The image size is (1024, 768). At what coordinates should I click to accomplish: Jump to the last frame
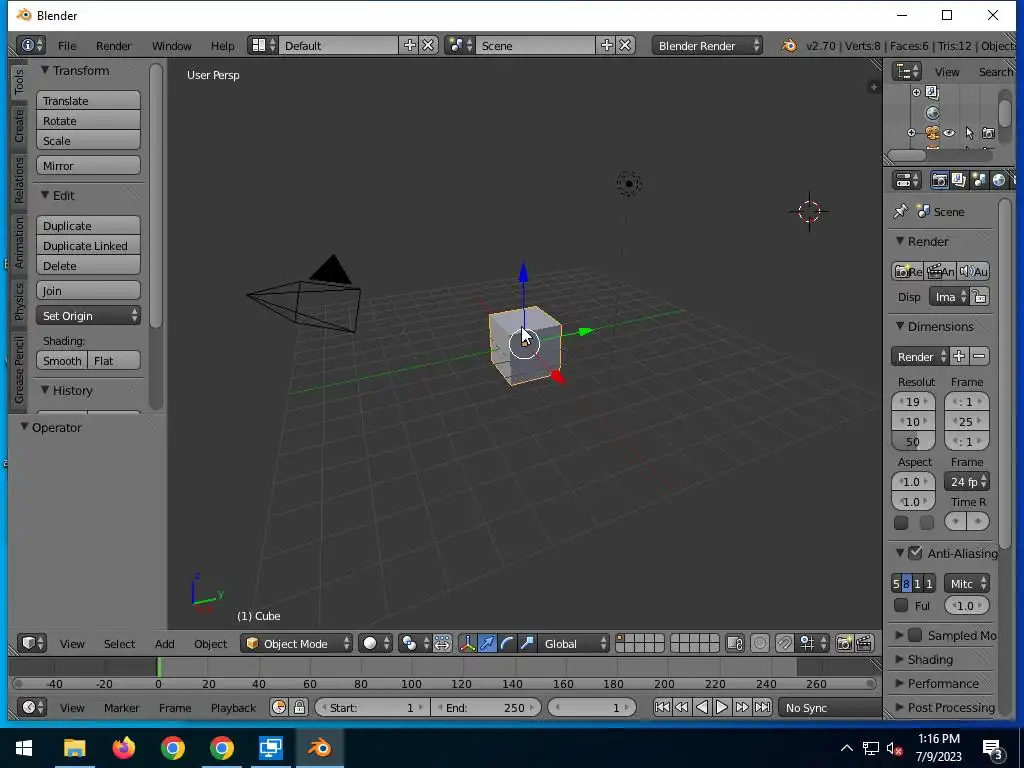point(762,707)
